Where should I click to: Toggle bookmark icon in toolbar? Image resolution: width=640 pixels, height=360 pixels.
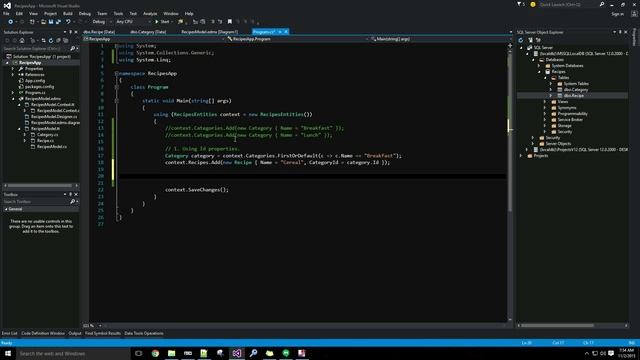pos(230,22)
